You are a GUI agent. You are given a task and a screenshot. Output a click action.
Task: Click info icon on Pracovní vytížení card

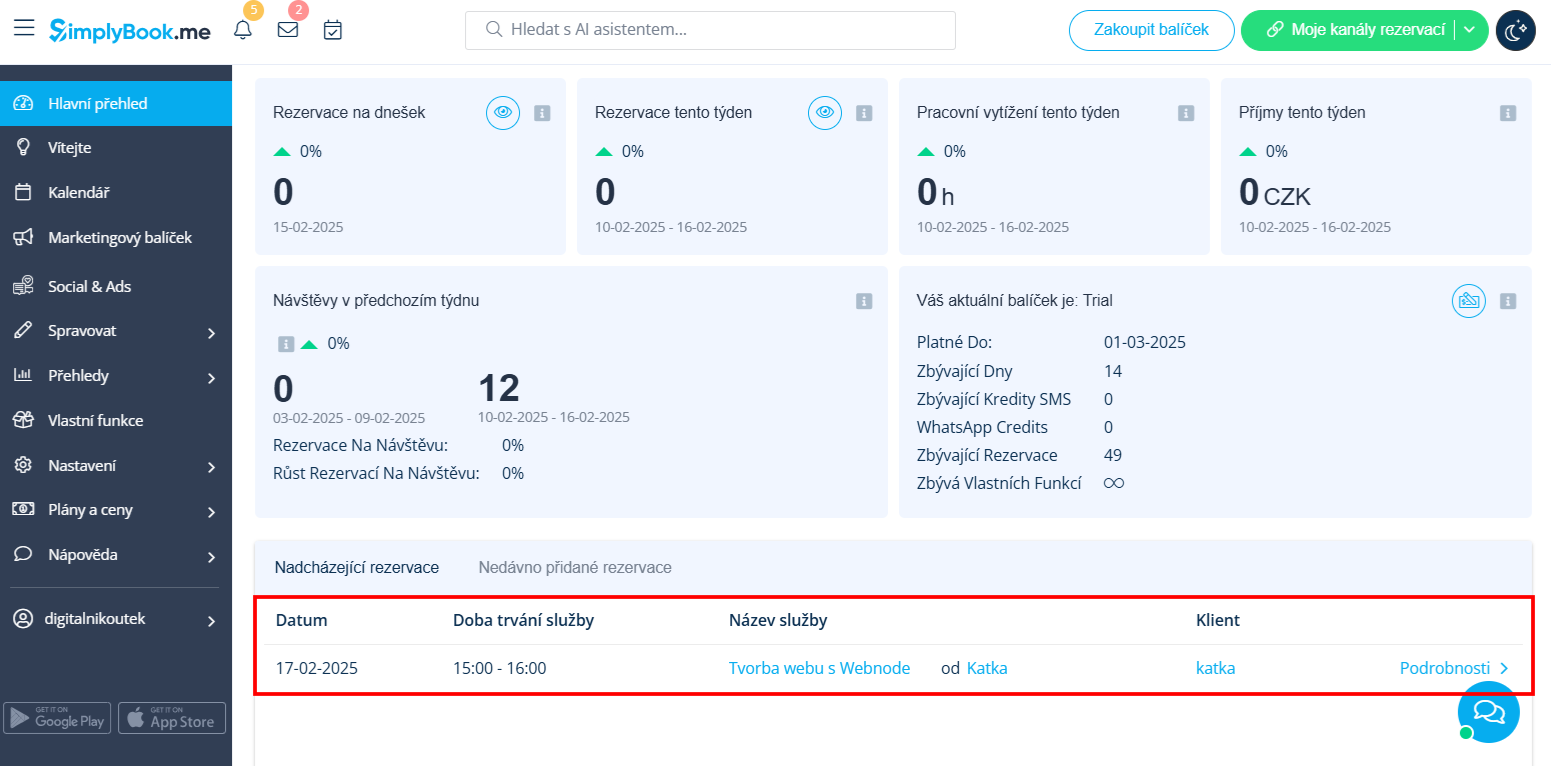(x=1186, y=113)
